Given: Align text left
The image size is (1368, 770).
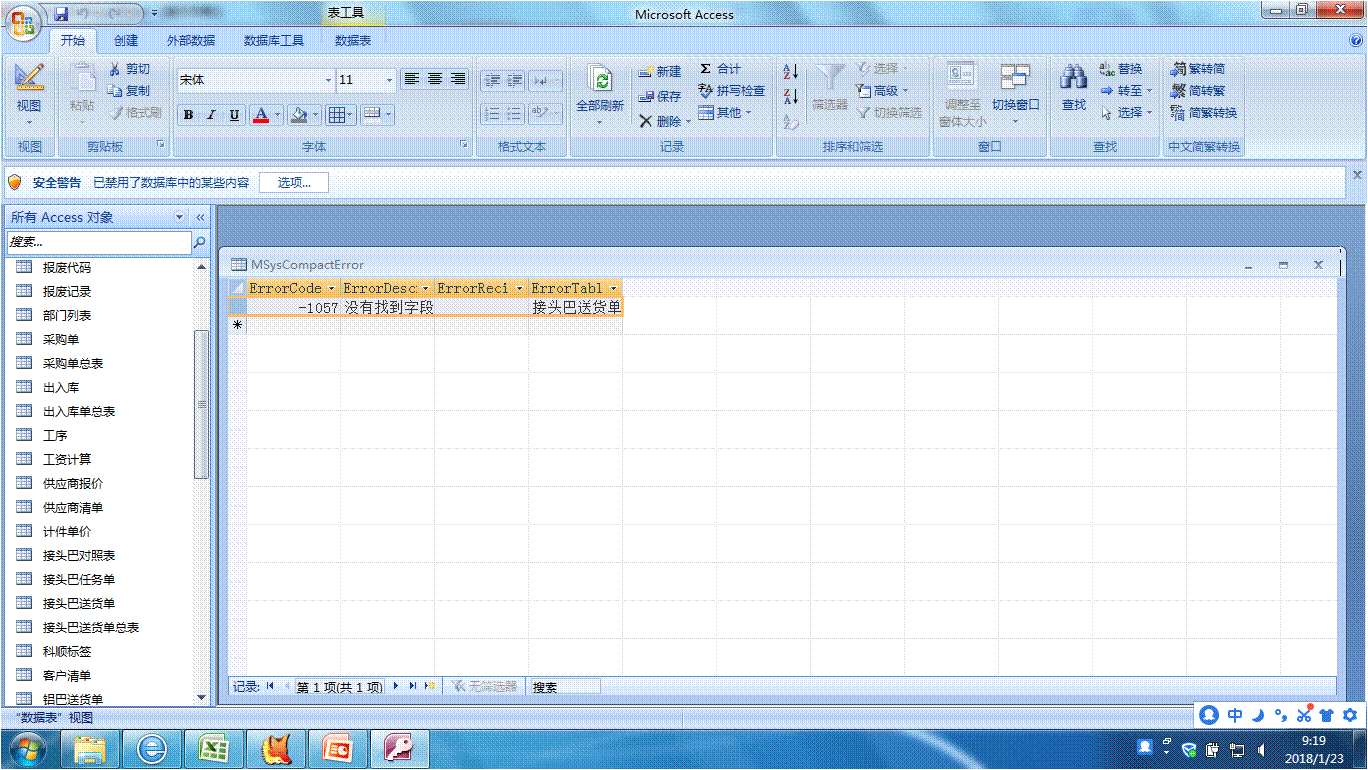Looking at the screenshot, I should [411, 79].
